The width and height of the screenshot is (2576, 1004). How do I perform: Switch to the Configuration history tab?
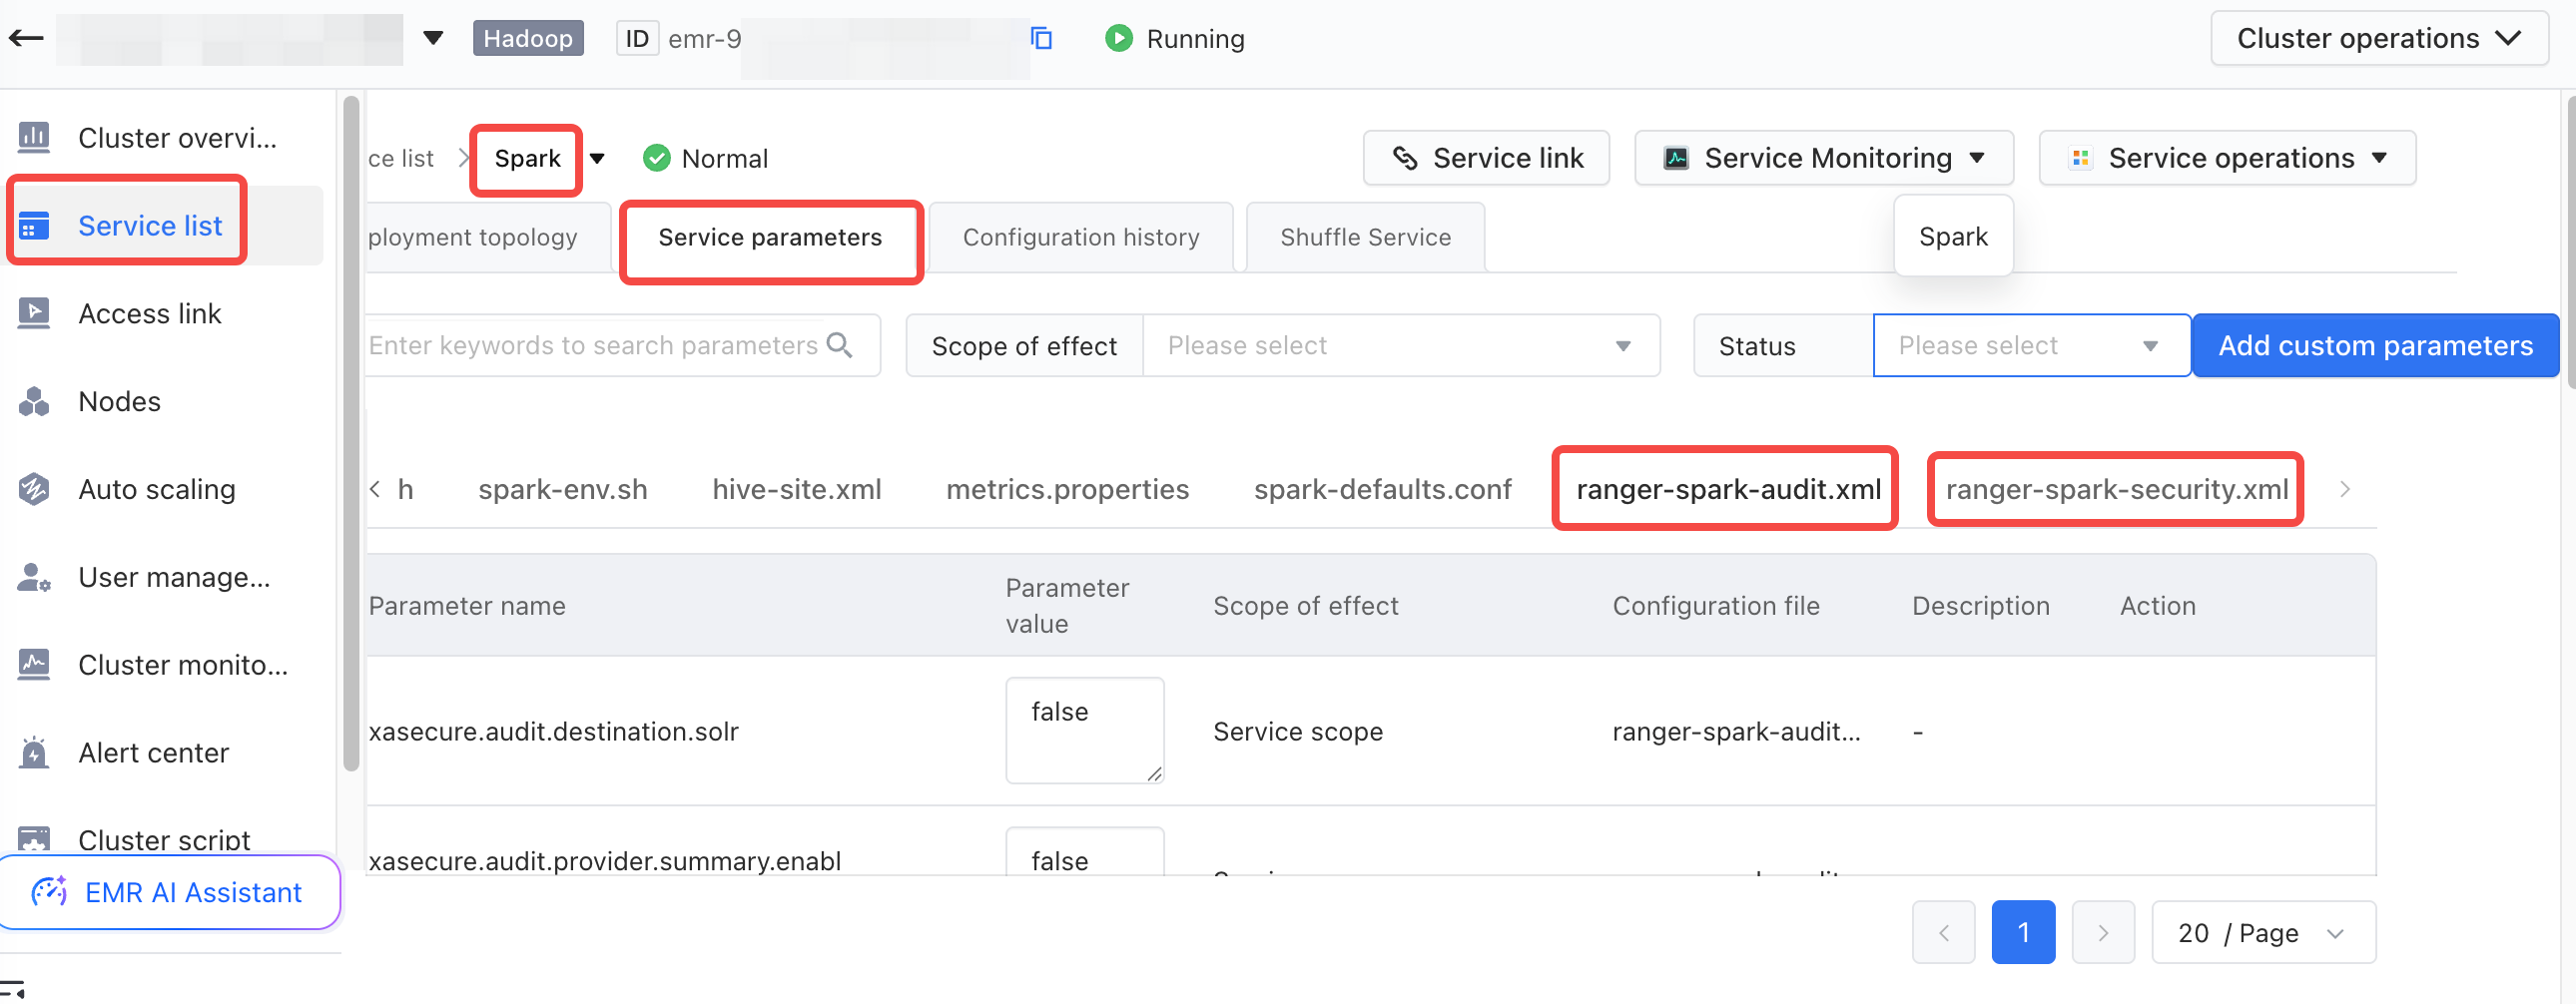click(1081, 238)
